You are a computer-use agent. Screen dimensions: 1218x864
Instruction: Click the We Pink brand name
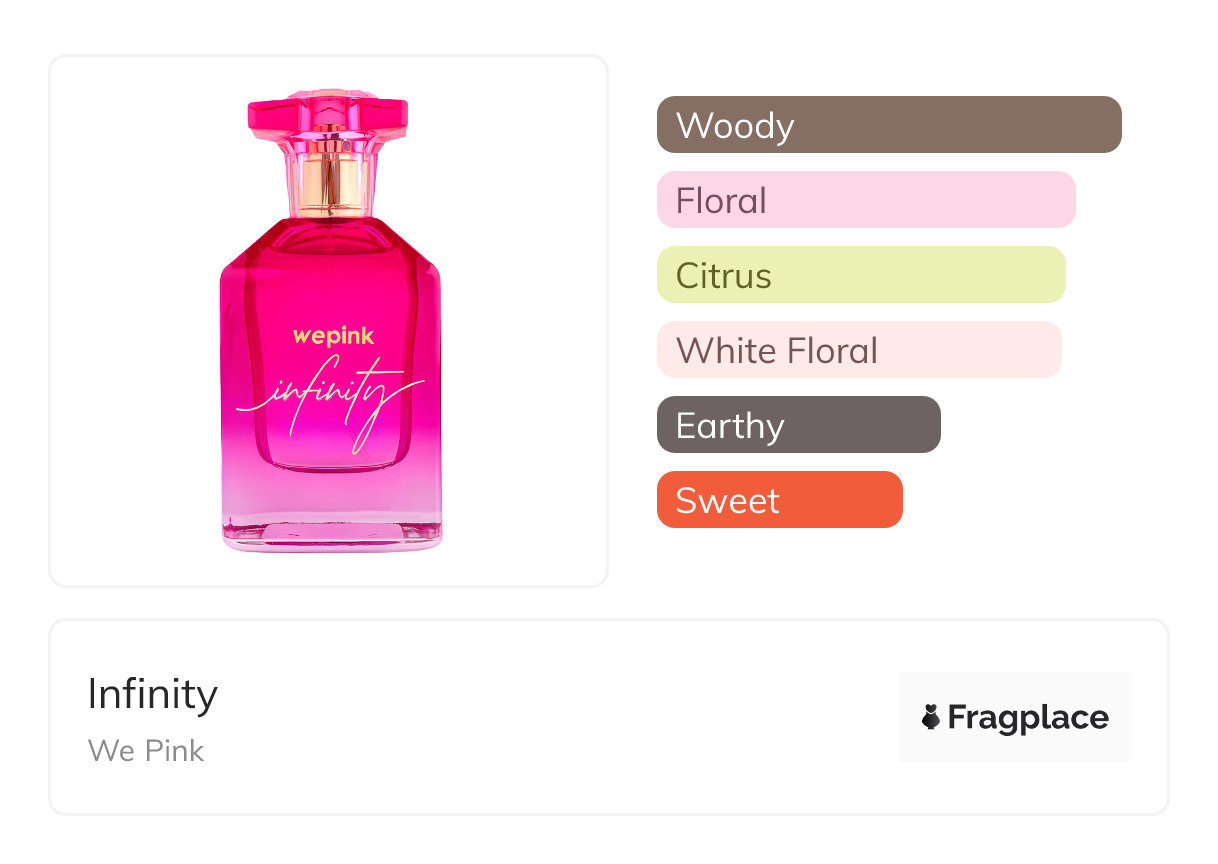point(146,750)
